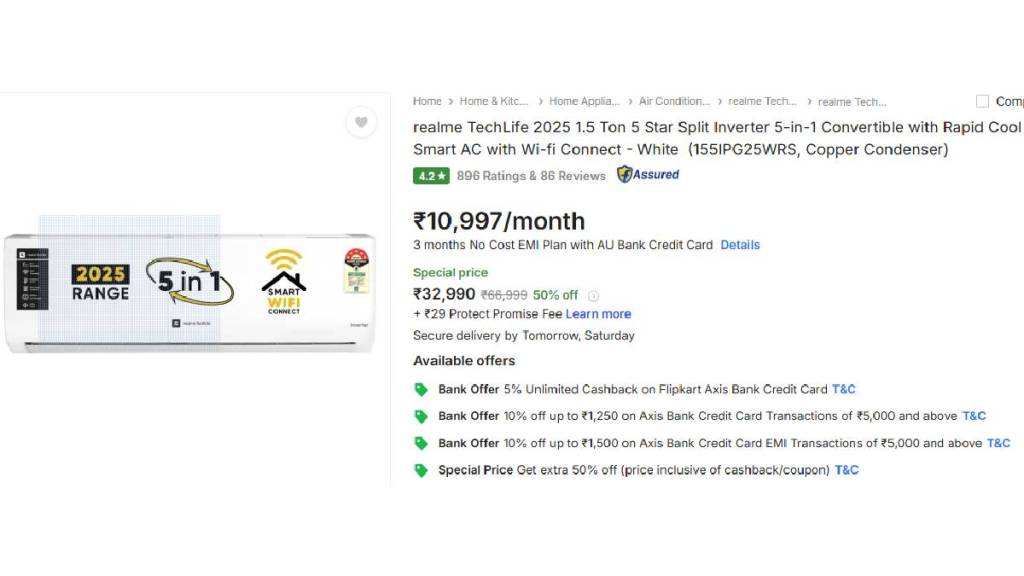This screenshot has height=576, width=1024.
Task: Click the realme AC product image
Action: click(x=190, y=292)
